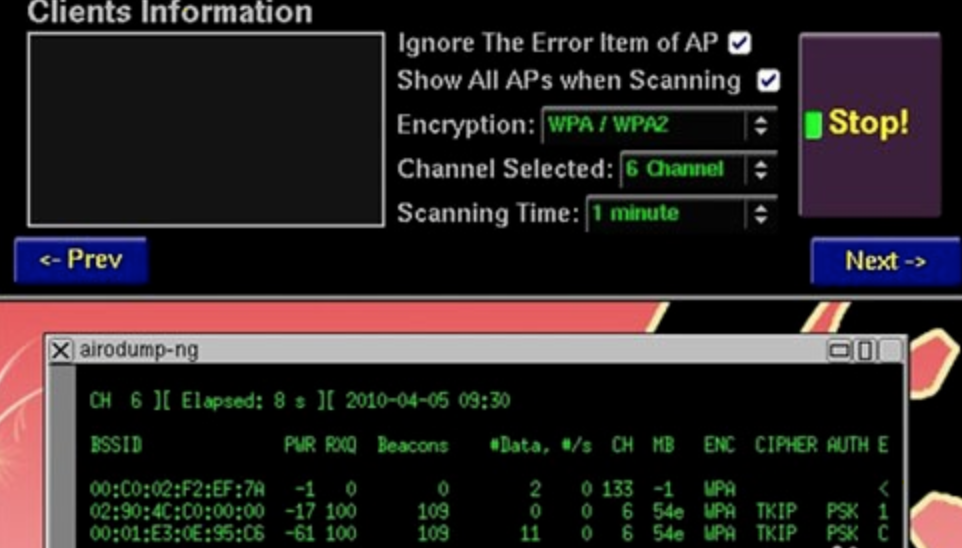962x548 pixels.
Task: Click the green indicator on Stop button
Action: pyautogui.click(x=814, y=125)
